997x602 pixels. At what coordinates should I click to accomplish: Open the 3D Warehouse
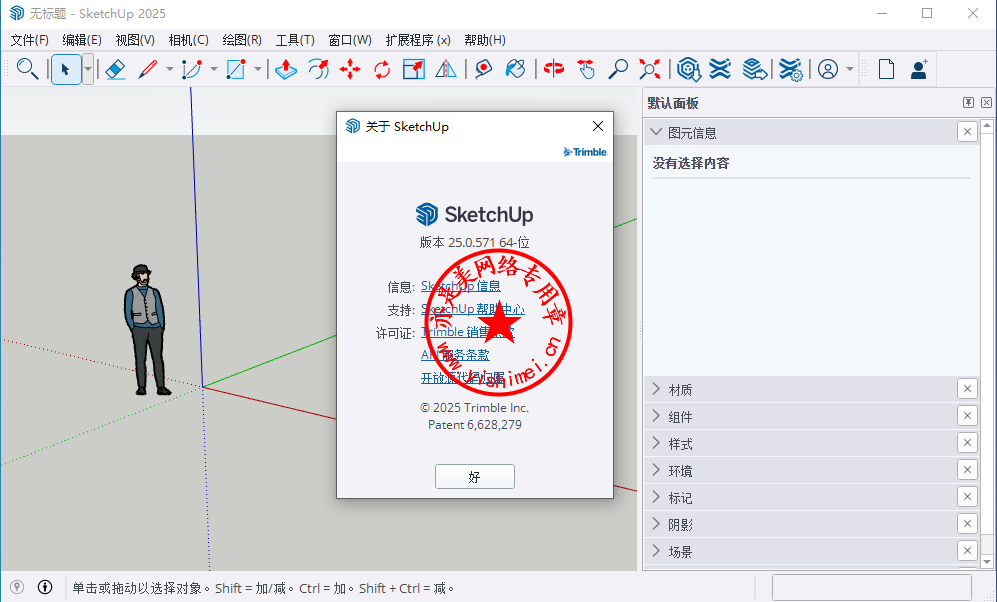pos(689,69)
